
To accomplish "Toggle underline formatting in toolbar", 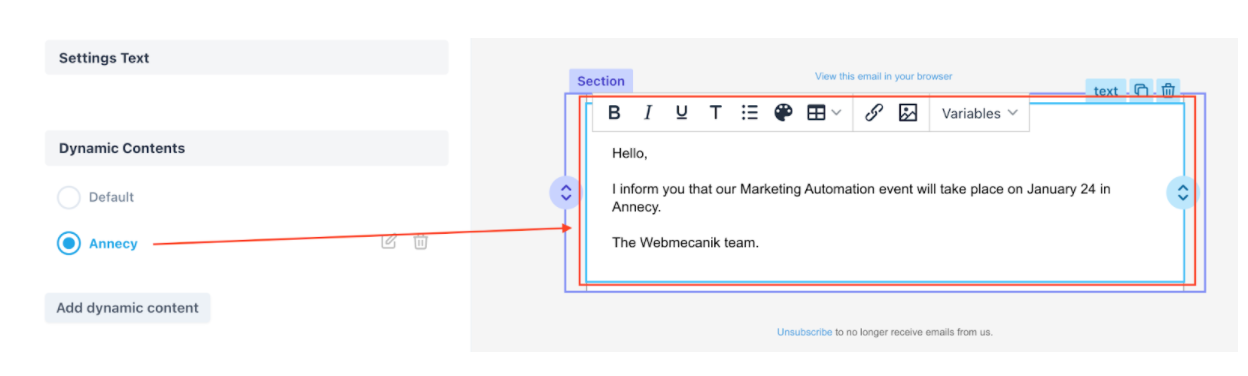I will pyautogui.click(x=681, y=113).
